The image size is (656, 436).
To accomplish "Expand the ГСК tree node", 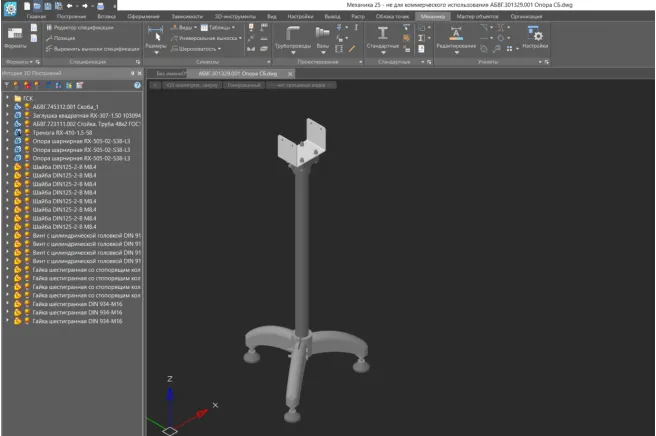I will [x=7, y=99].
